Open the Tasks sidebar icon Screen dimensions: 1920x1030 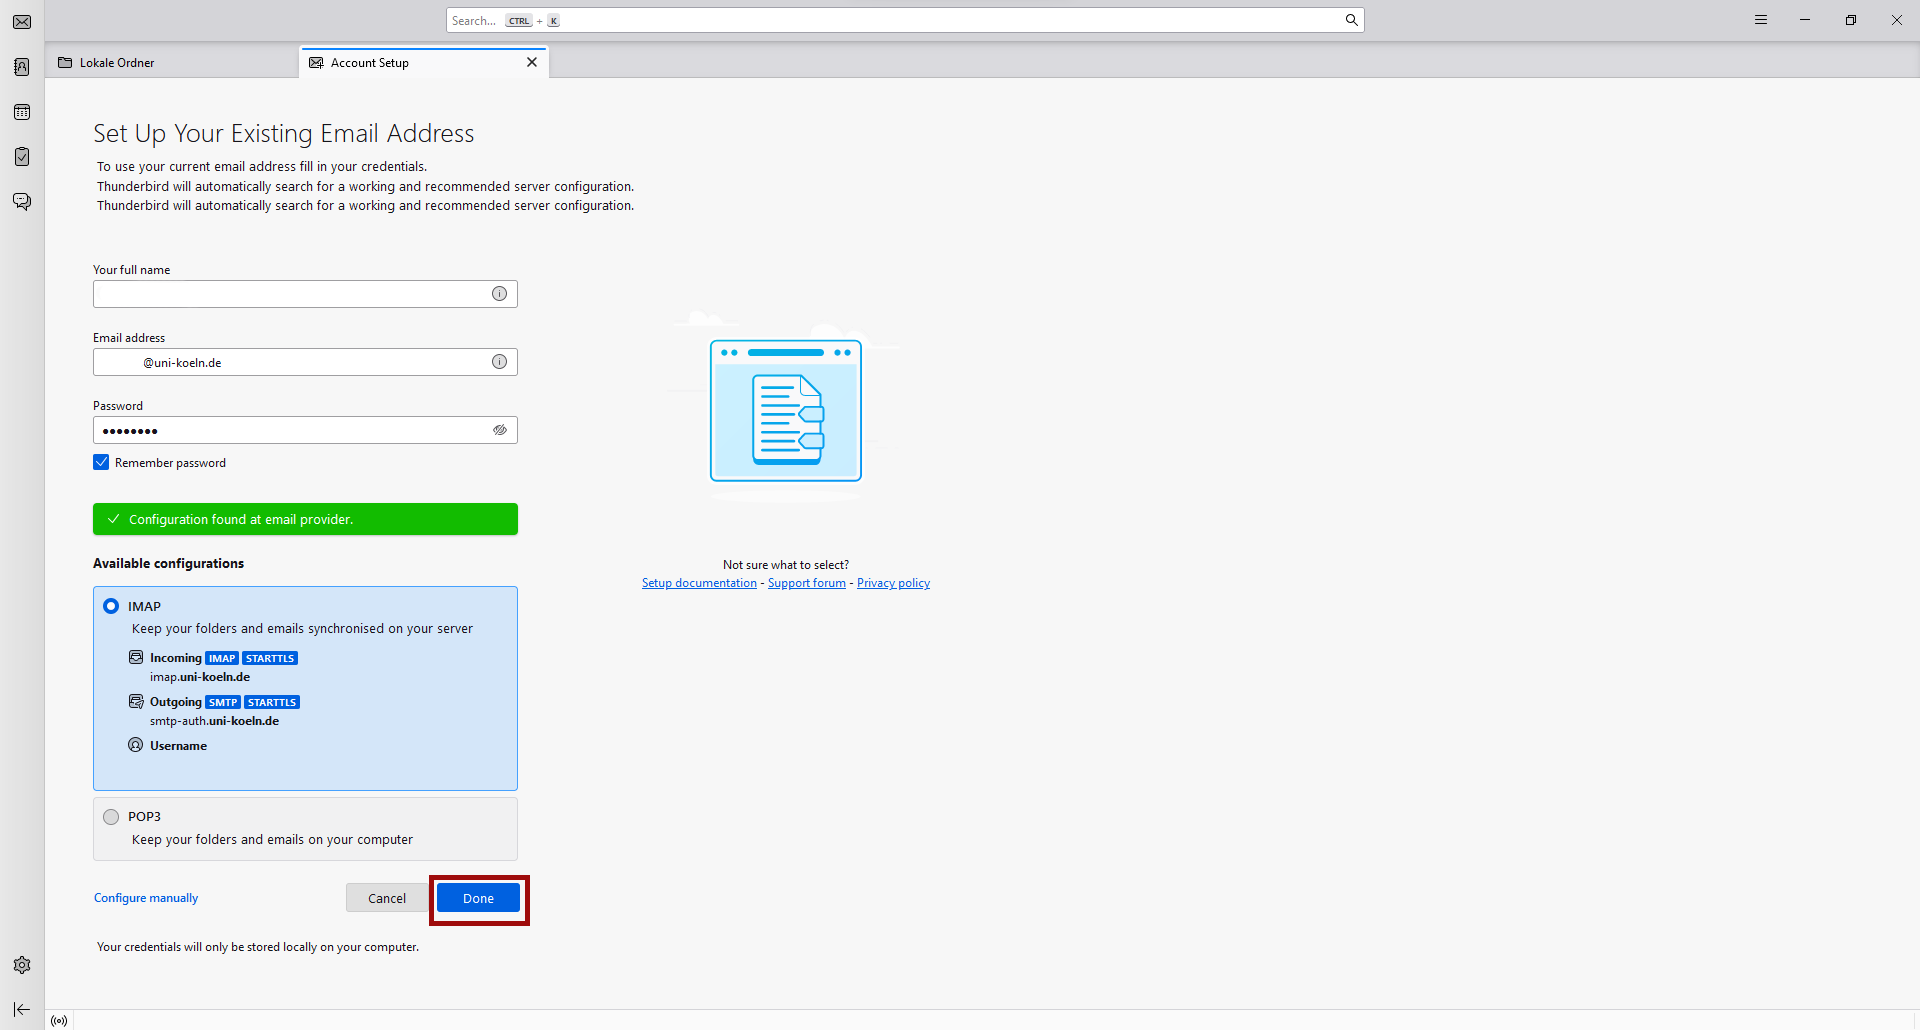pyautogui.click(x=22, y=157)
